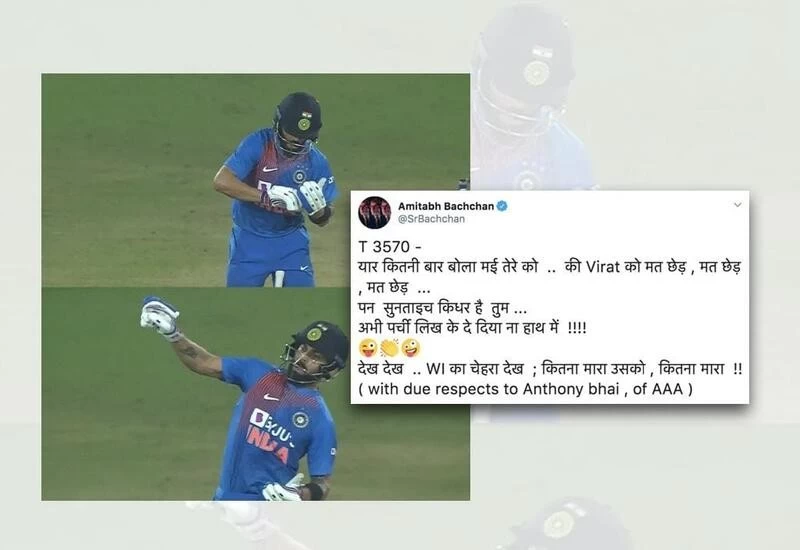Click the blue verified badge

coord(503,206)
